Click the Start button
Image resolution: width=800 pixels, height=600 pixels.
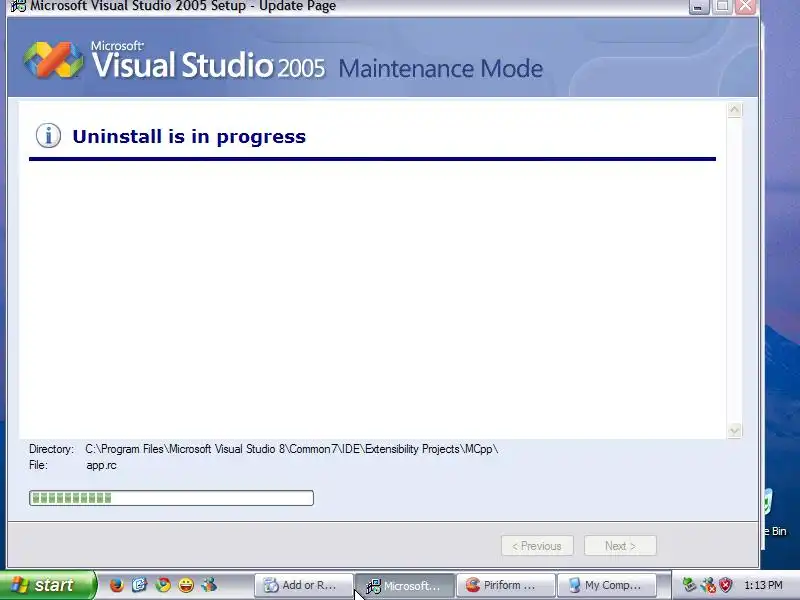point(48,585)
